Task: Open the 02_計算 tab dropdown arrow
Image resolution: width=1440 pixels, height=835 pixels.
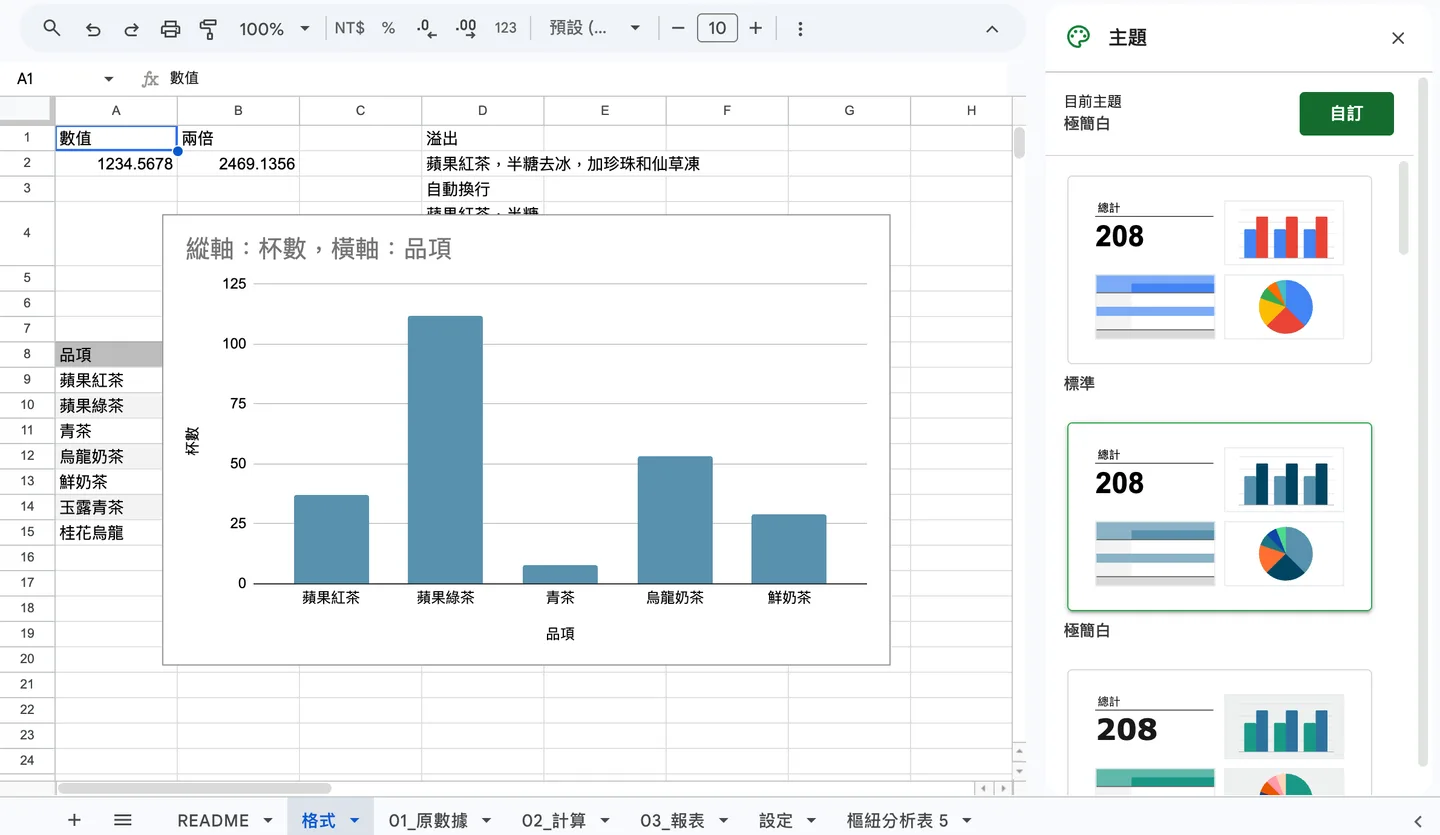Action: [605, 821]
